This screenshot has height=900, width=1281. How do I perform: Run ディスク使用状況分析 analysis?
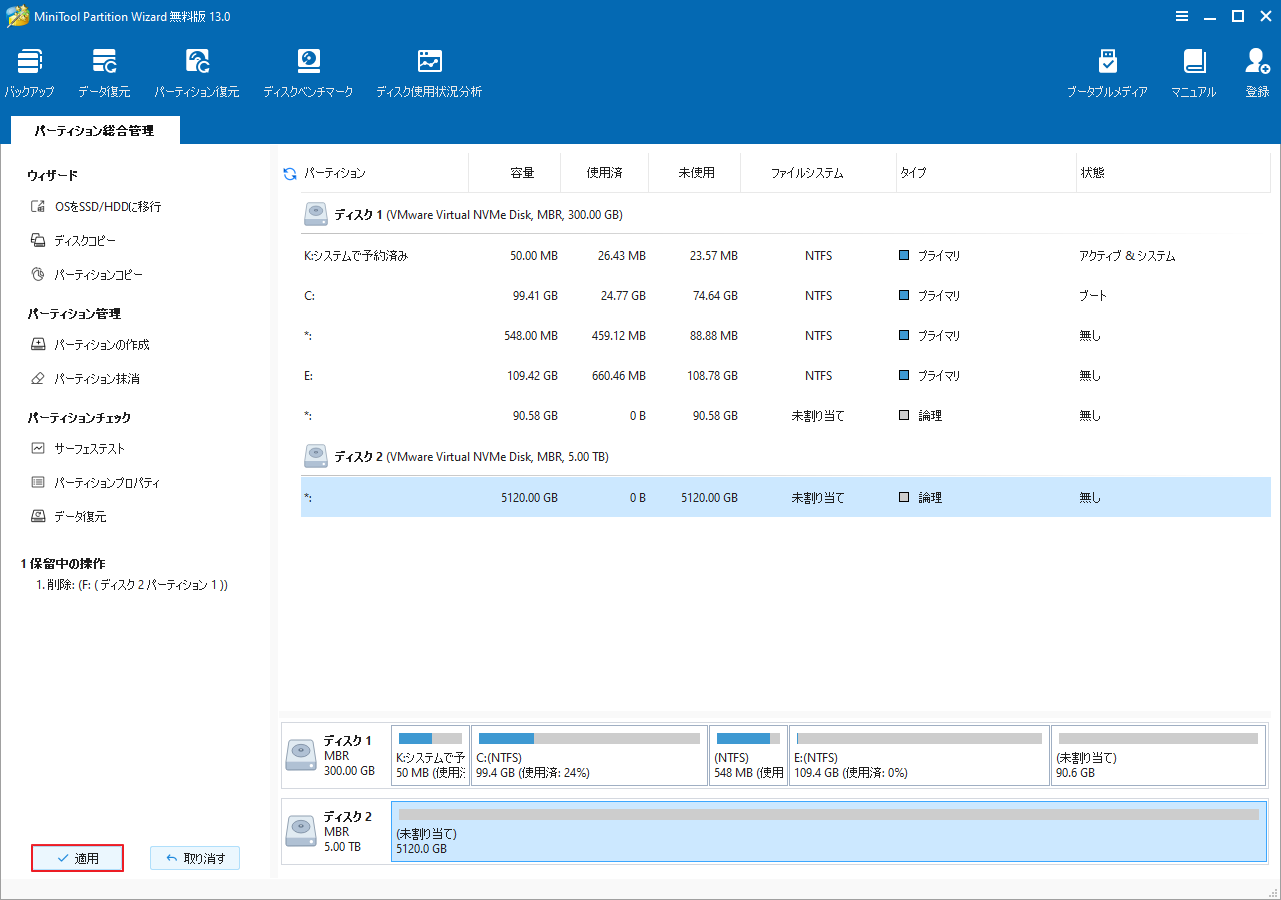click(429, 70)
